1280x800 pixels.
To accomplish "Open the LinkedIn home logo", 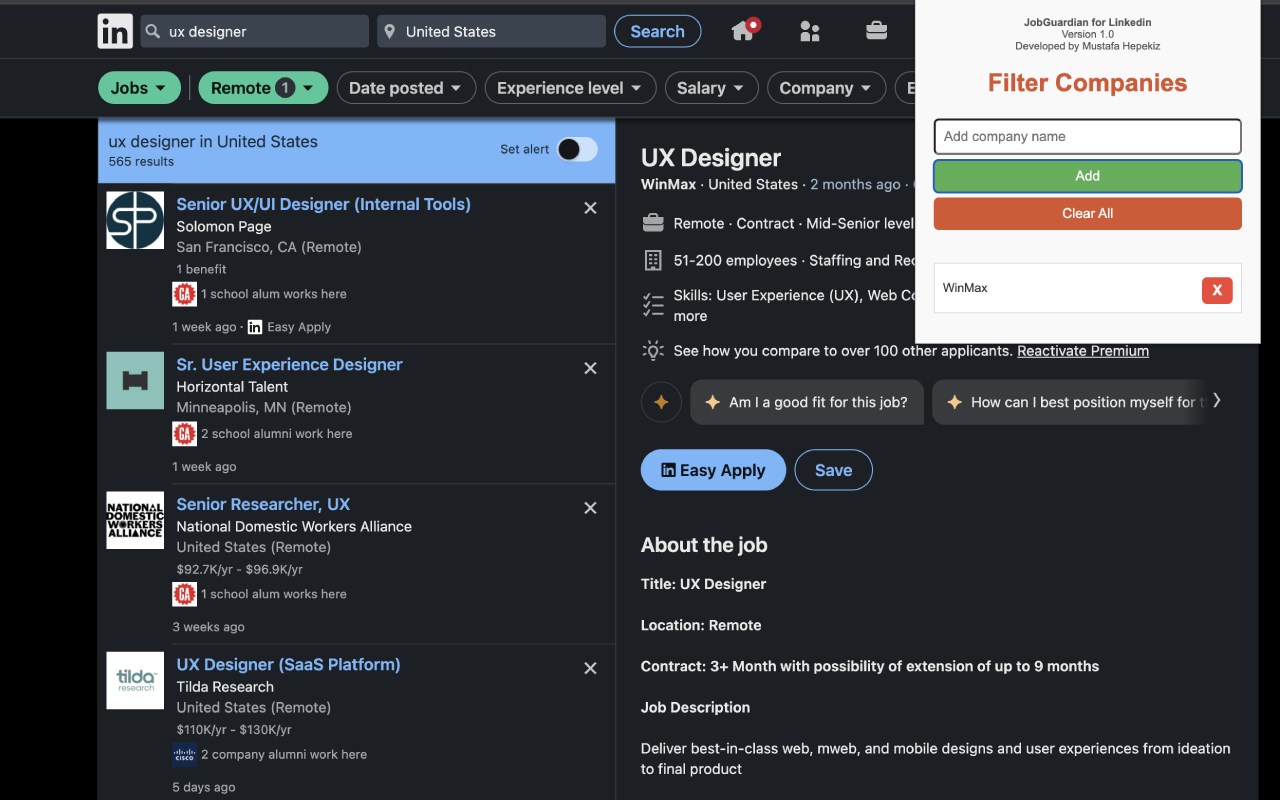I will click(115, 31).
